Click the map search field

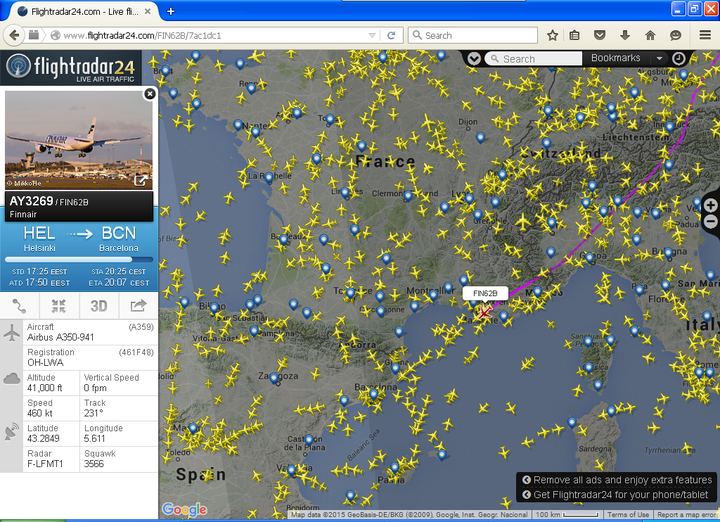point(534,59)
